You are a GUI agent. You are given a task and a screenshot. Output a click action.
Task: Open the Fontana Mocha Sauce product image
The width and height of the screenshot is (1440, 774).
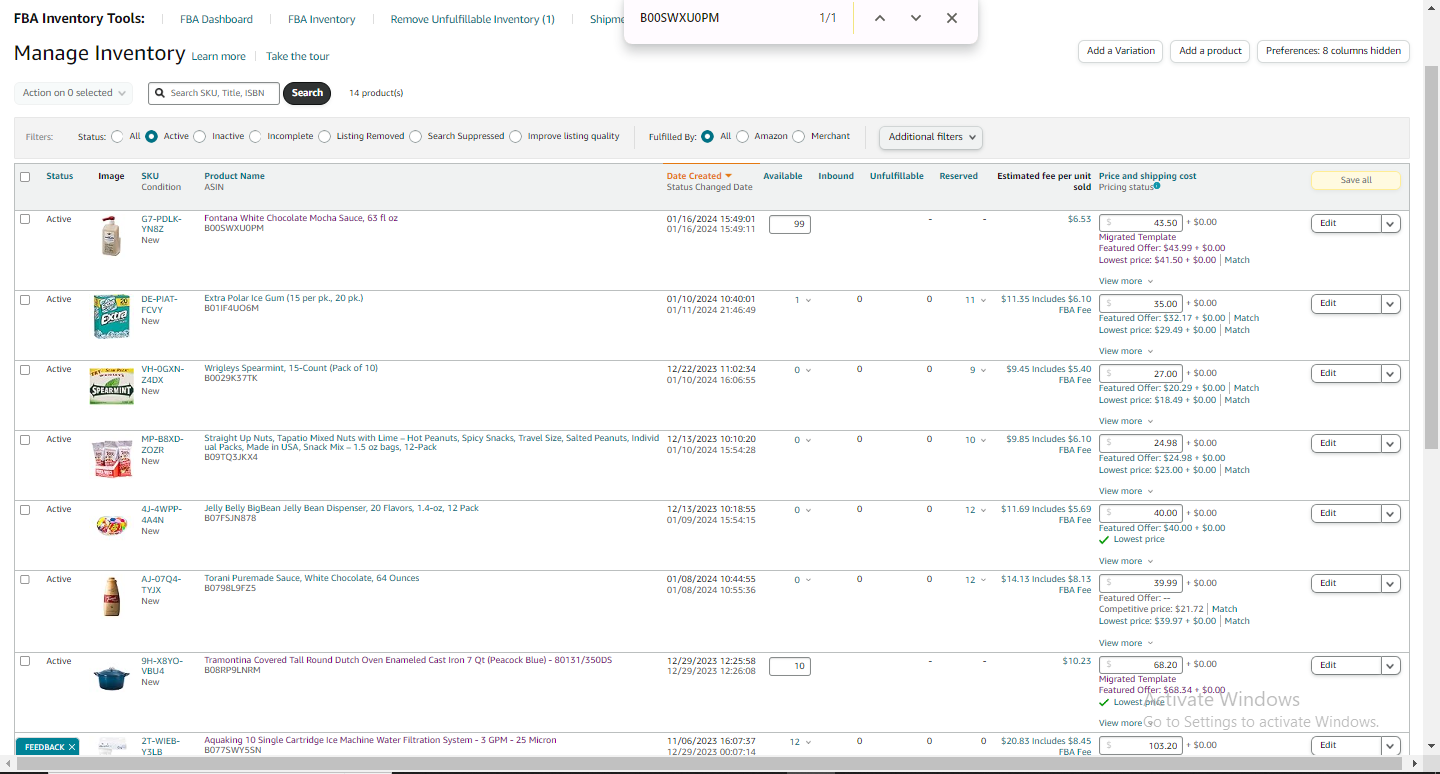pos(111,236)
